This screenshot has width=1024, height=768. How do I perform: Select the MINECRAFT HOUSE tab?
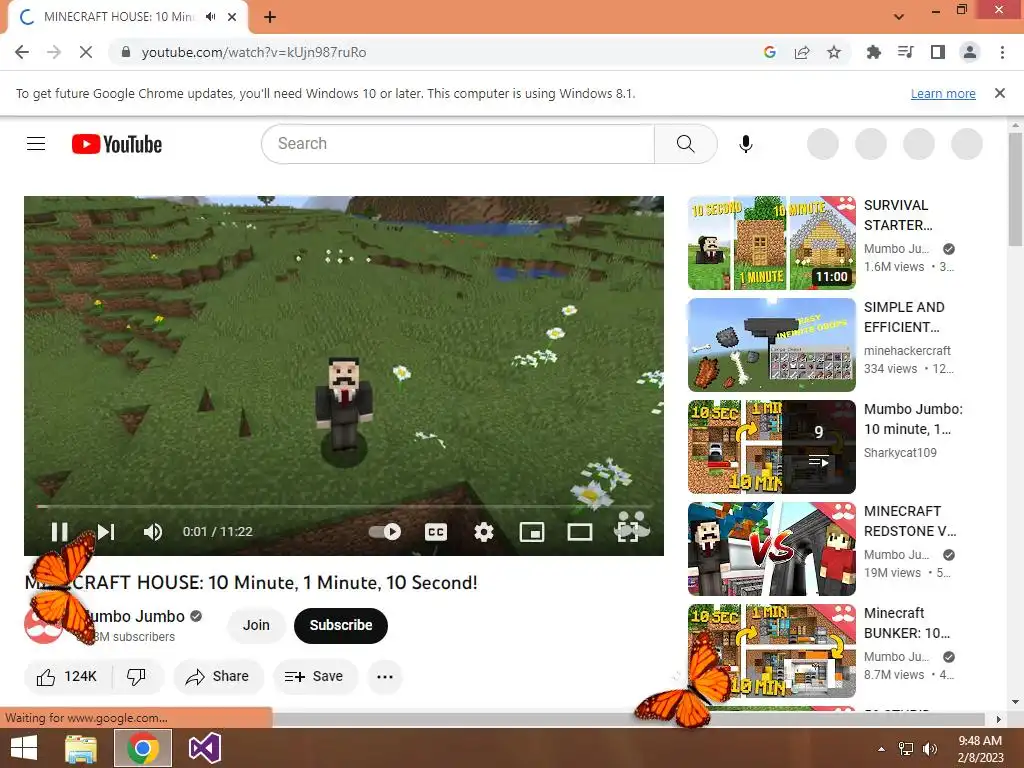(x=118, y=17)
